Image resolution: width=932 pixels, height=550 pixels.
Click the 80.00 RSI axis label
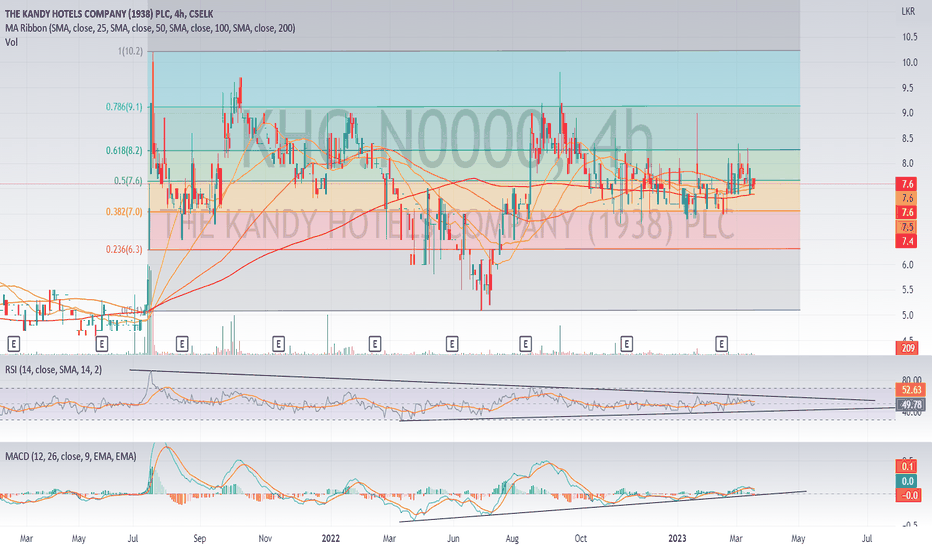pos(912,380)
